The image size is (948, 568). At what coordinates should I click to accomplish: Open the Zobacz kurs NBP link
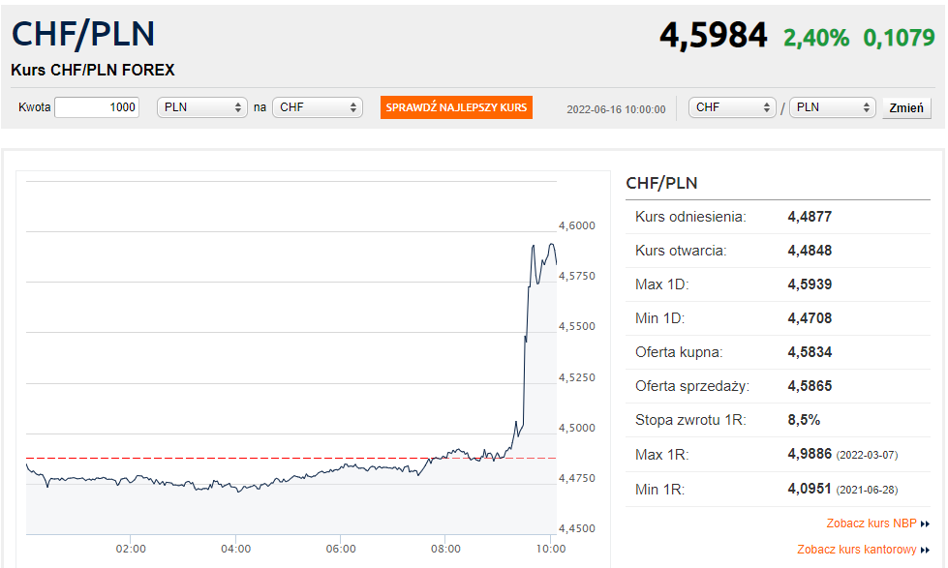click(x=871, y=524)
